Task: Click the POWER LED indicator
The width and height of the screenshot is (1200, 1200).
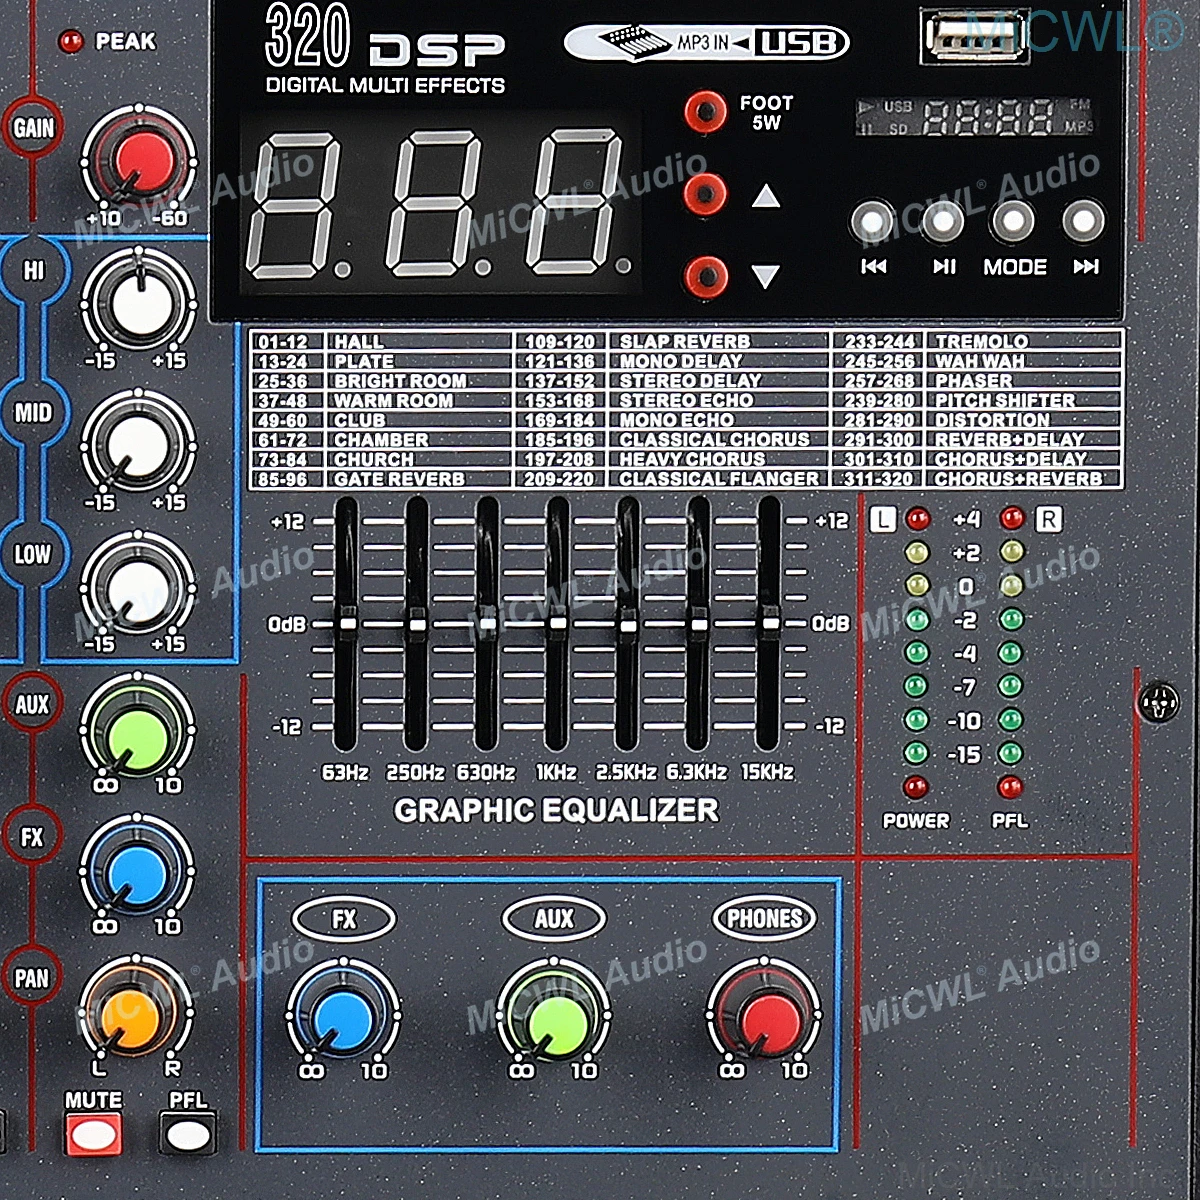Action: point(915,786)
